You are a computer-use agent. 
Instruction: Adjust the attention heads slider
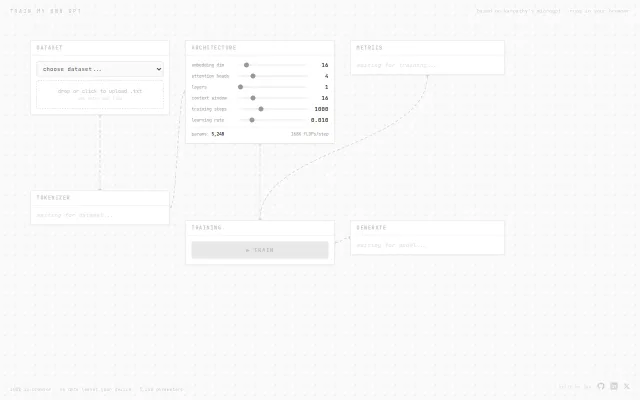(273, 76)
